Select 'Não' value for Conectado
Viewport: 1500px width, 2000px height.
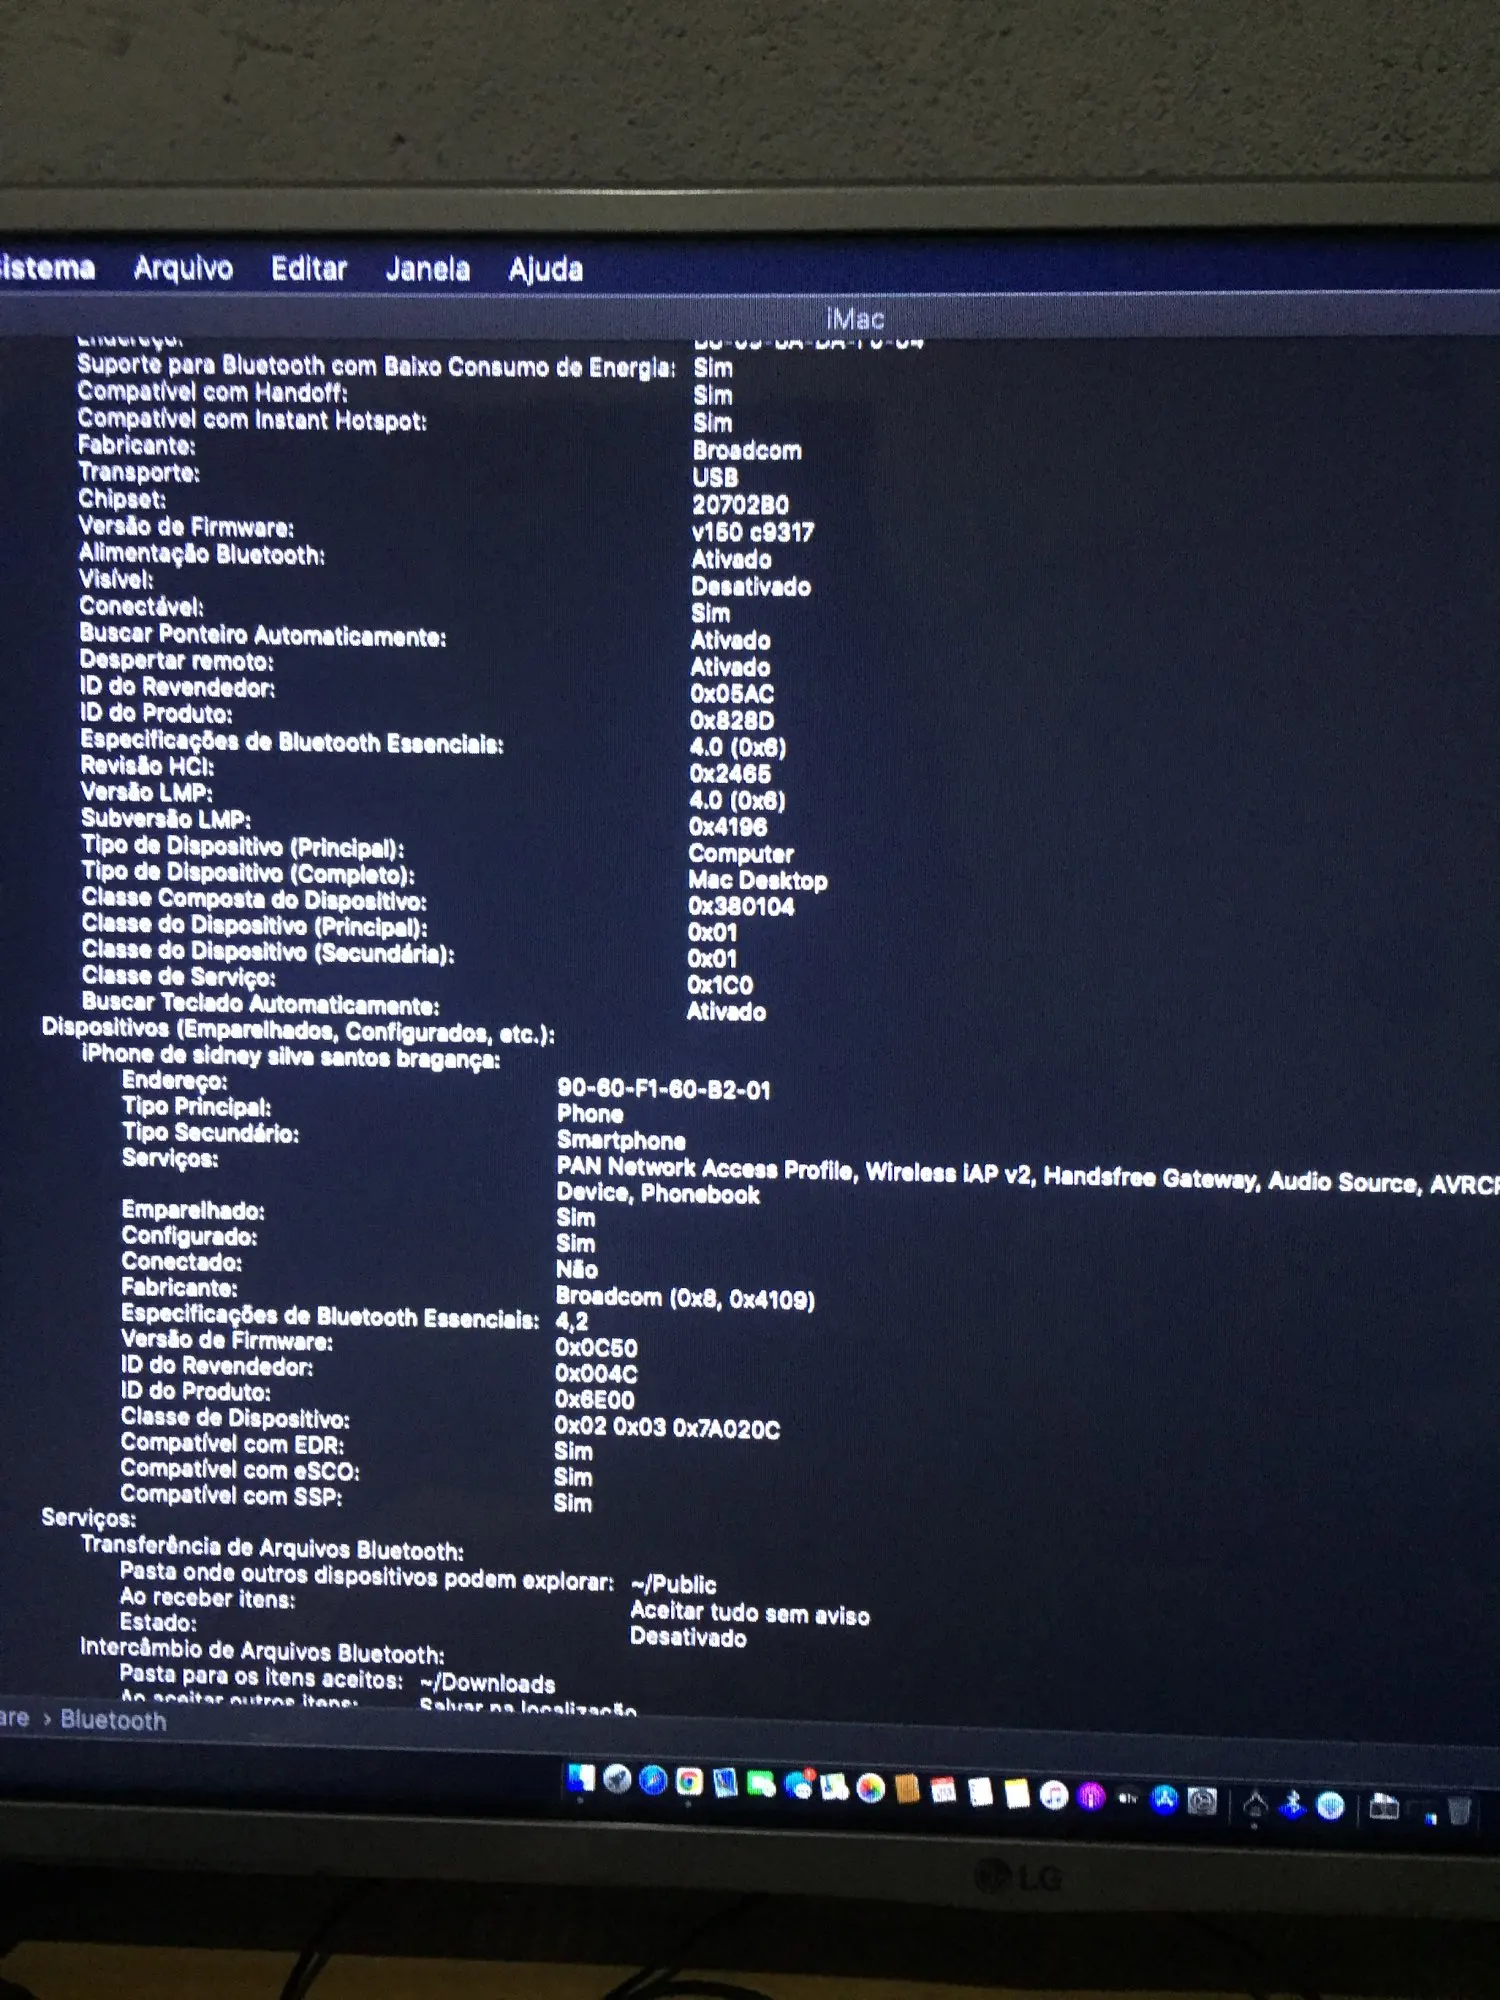(577, 1269)
